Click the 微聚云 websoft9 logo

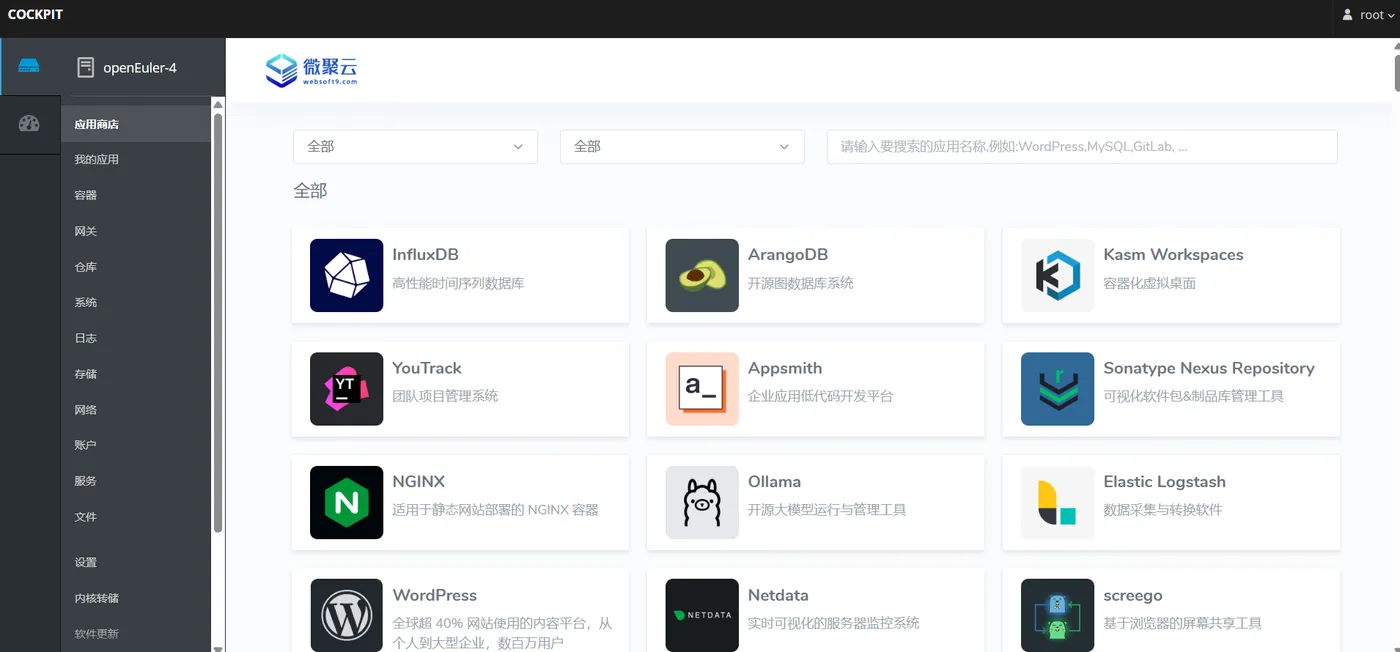click(x=311, y=70)
